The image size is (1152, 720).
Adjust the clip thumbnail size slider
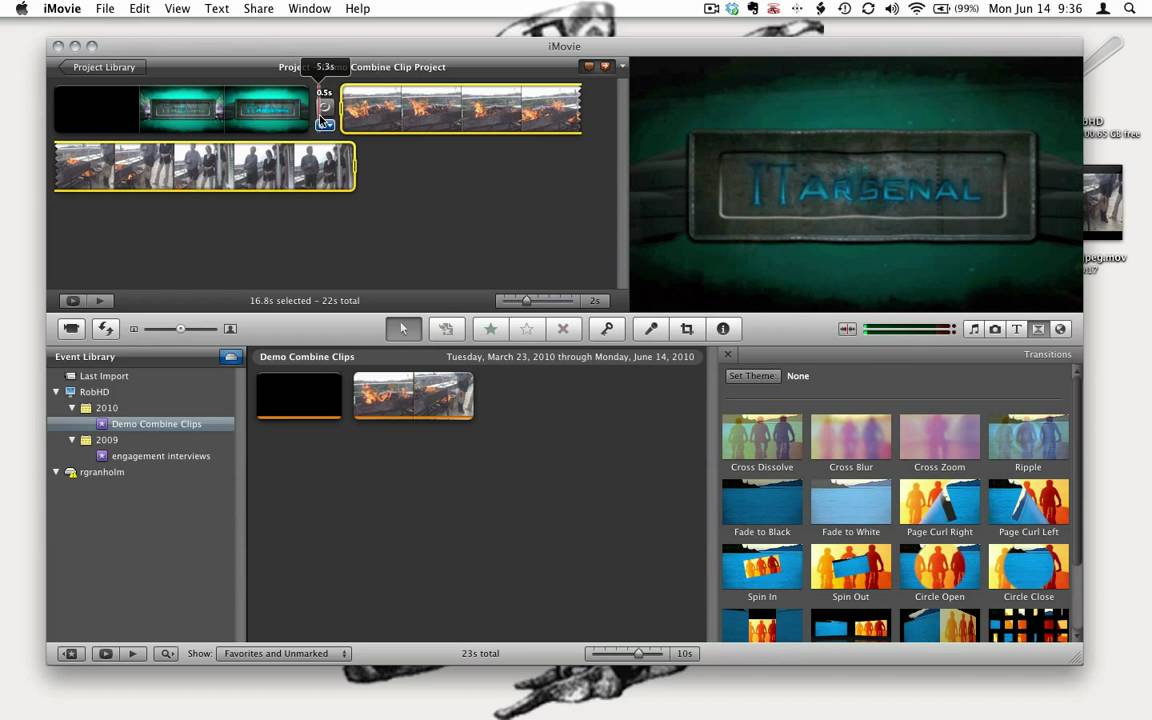point(181,329)
